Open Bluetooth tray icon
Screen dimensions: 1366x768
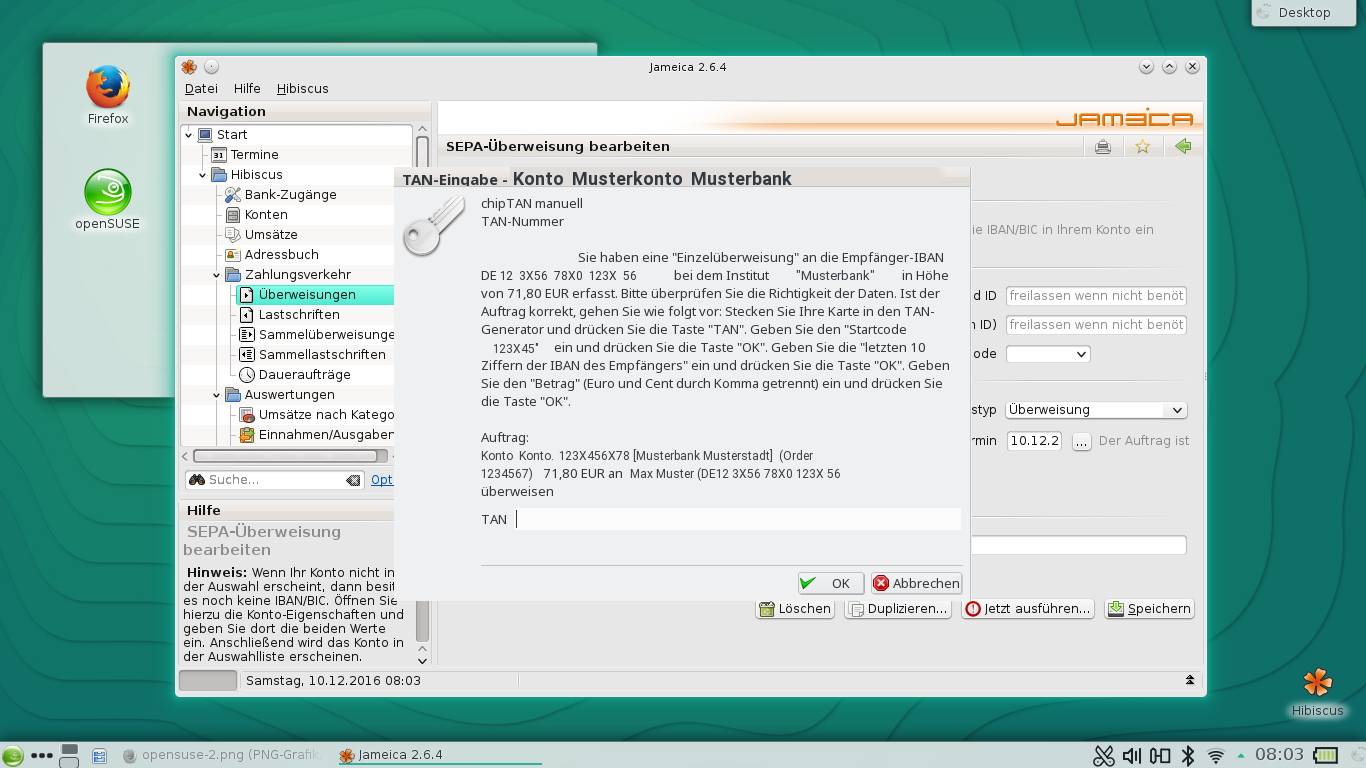(1189, 755)
